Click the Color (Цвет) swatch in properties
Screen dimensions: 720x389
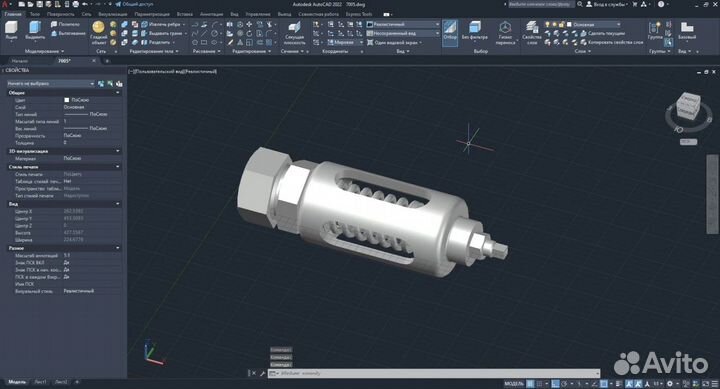[x=67, y=100]
